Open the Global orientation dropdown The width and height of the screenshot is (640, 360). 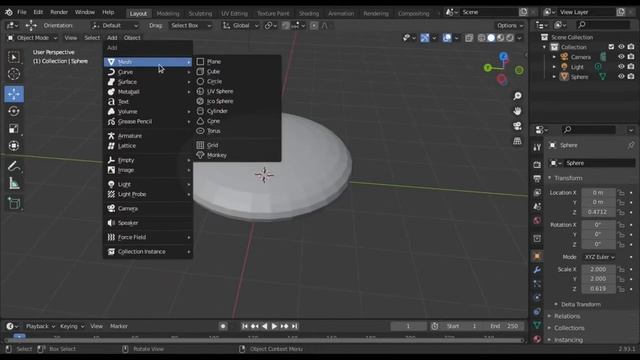(x=240, y=26)
